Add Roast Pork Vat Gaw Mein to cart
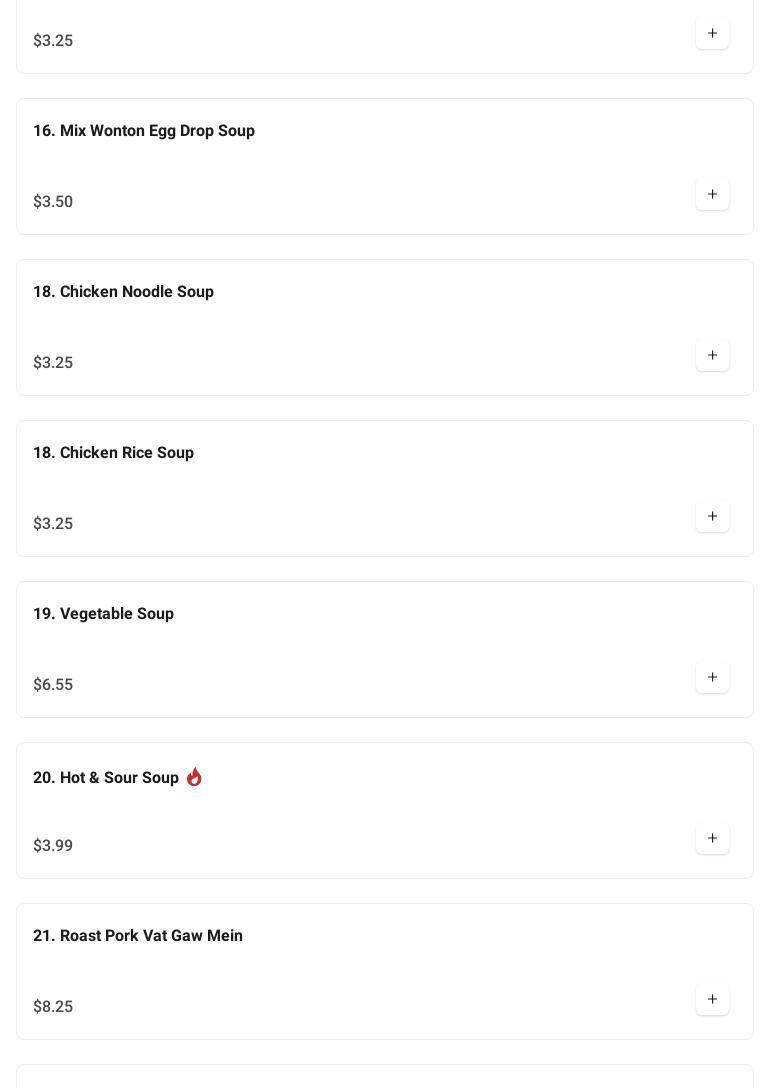The height and width of the screenshot is (1088, 770). pos(712,999)
